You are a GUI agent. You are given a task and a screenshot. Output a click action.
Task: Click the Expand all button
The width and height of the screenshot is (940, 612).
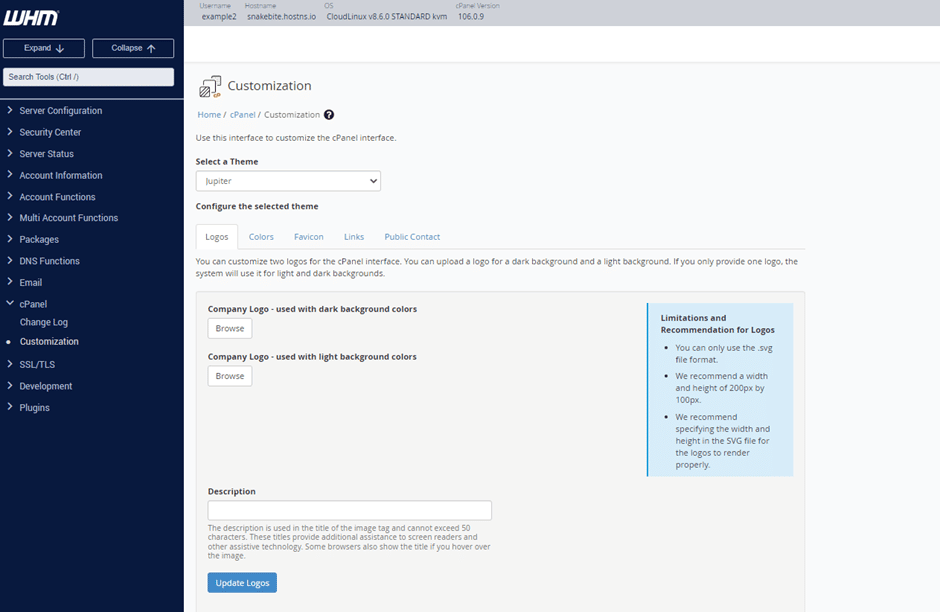point(44,48)
